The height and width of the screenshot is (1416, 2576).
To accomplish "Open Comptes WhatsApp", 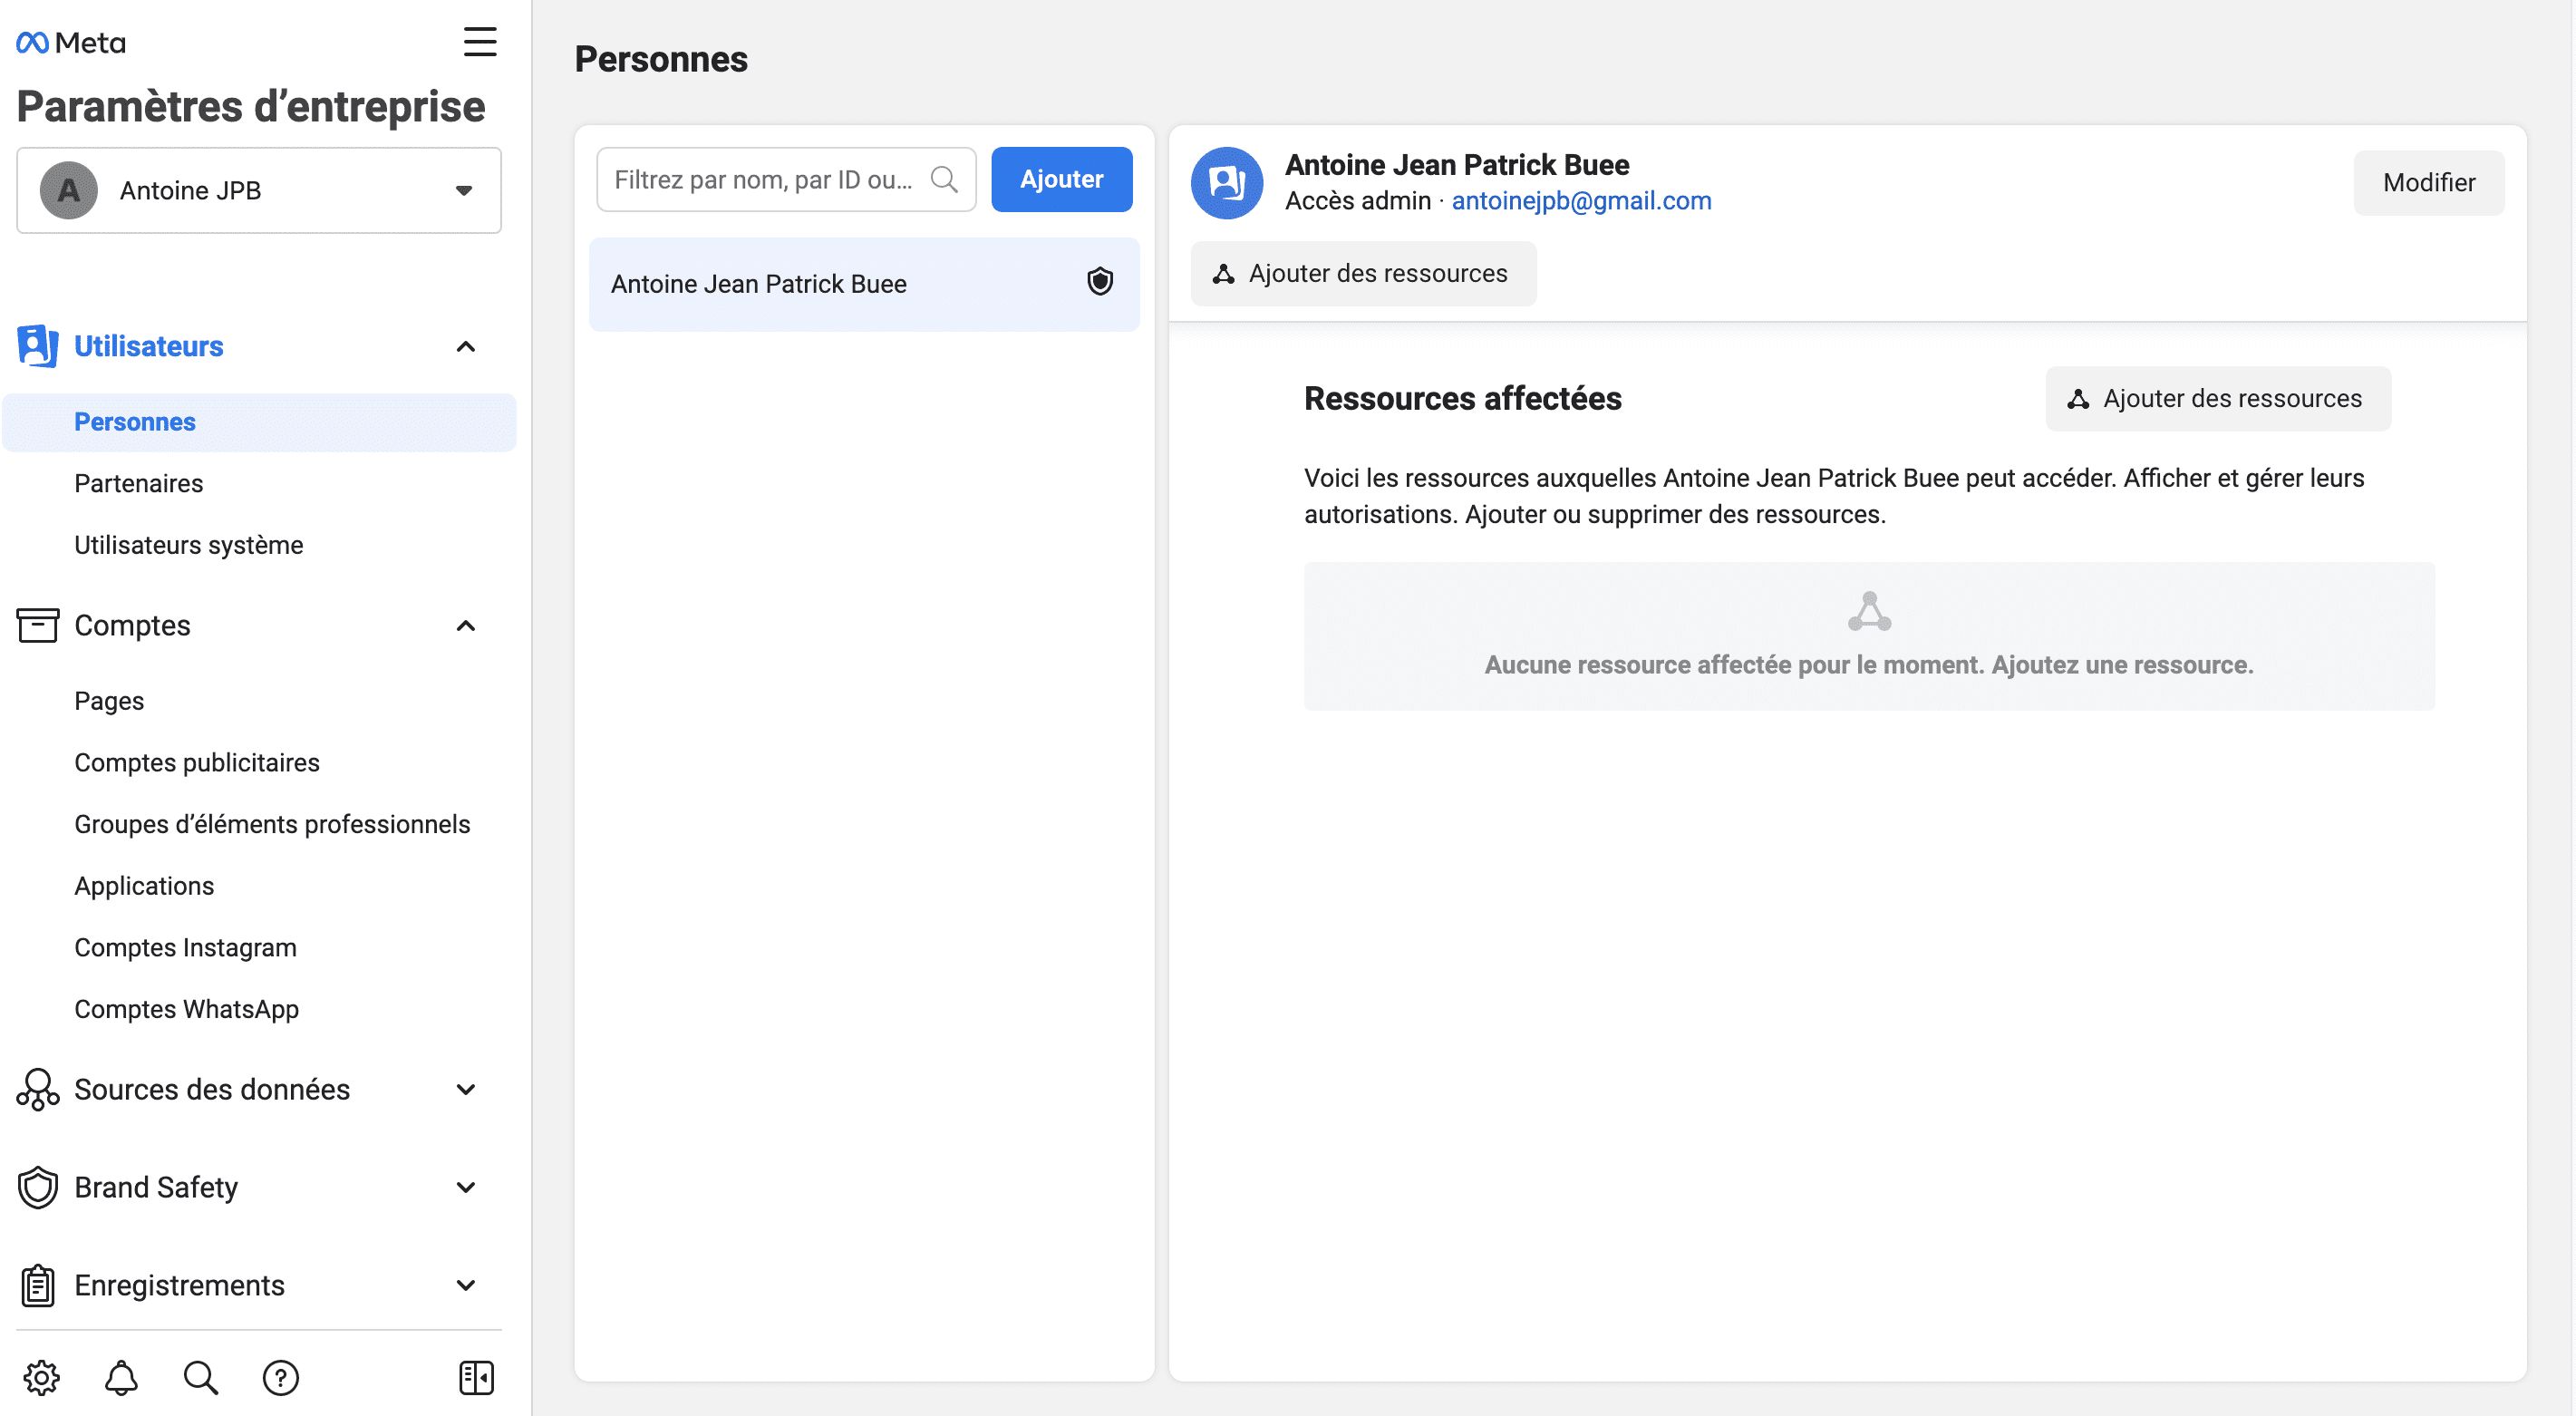I will (x=187, y=1009).
